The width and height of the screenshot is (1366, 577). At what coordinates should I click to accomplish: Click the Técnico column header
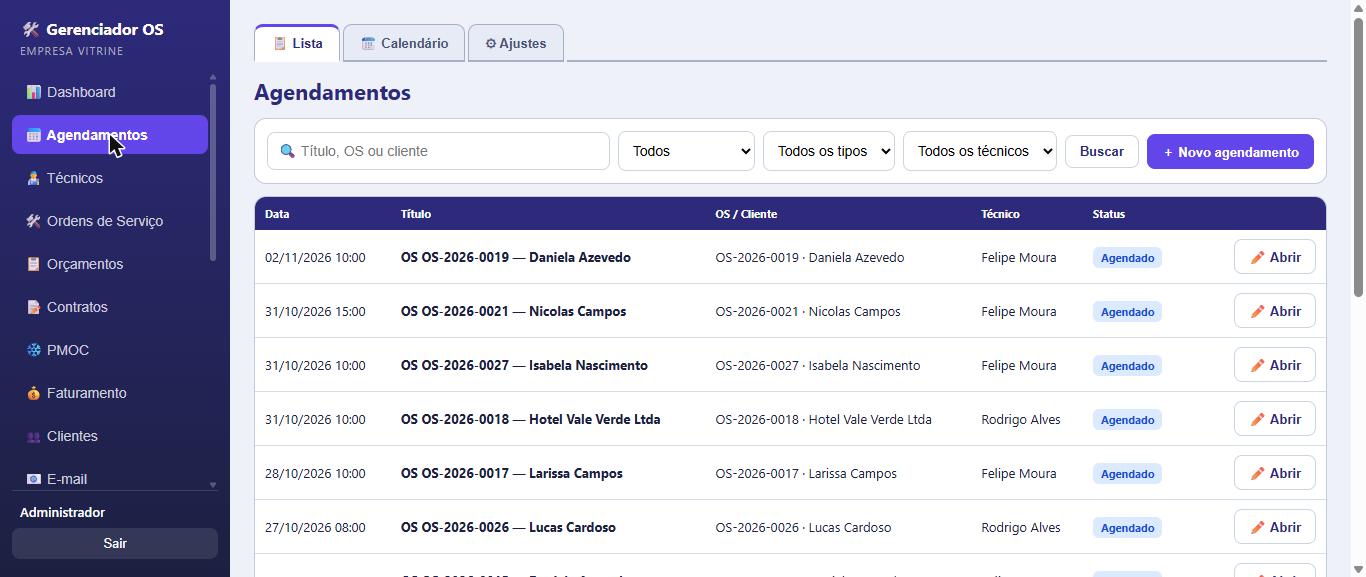tap(1000, 214)
